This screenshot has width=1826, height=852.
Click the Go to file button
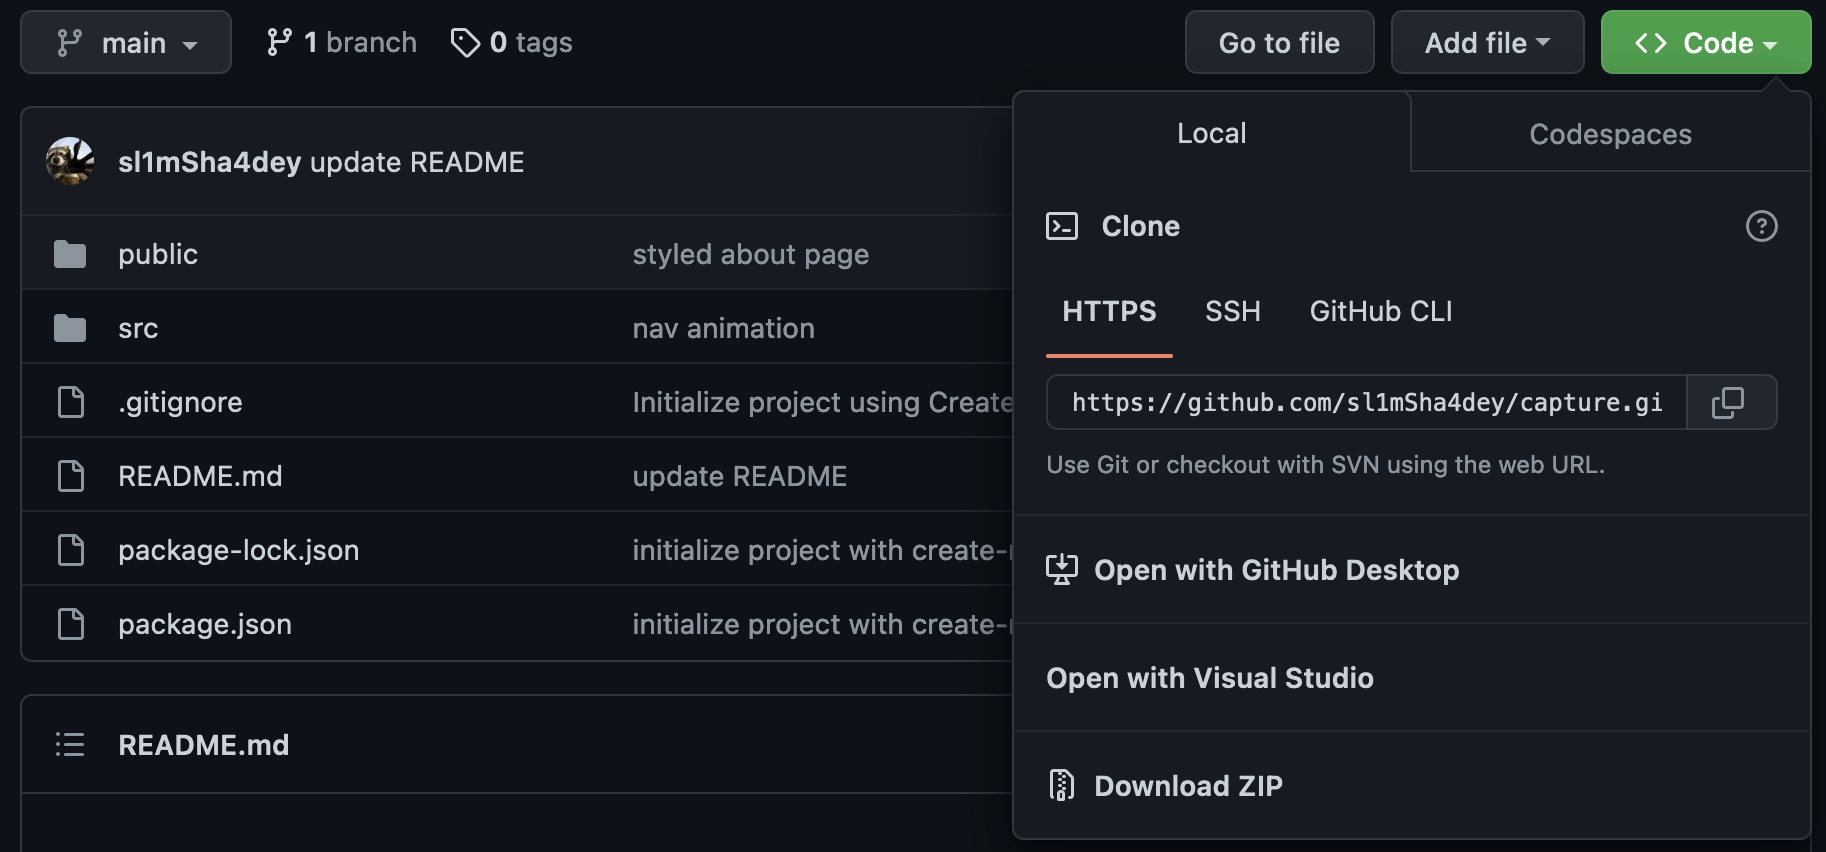[1279, 42]
